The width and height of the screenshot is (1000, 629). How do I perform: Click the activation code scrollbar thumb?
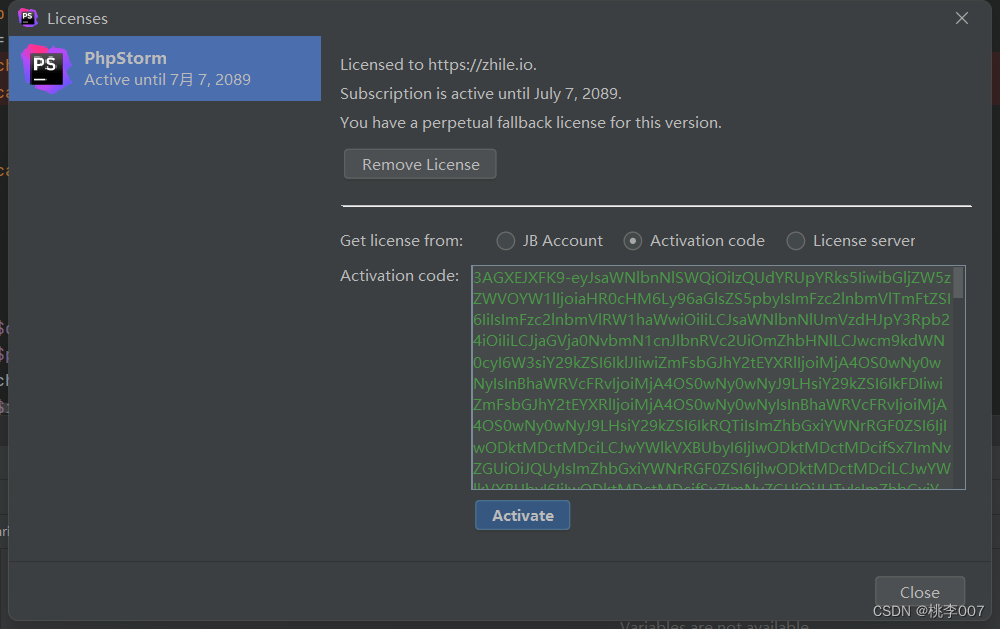(x=959, y=283)
